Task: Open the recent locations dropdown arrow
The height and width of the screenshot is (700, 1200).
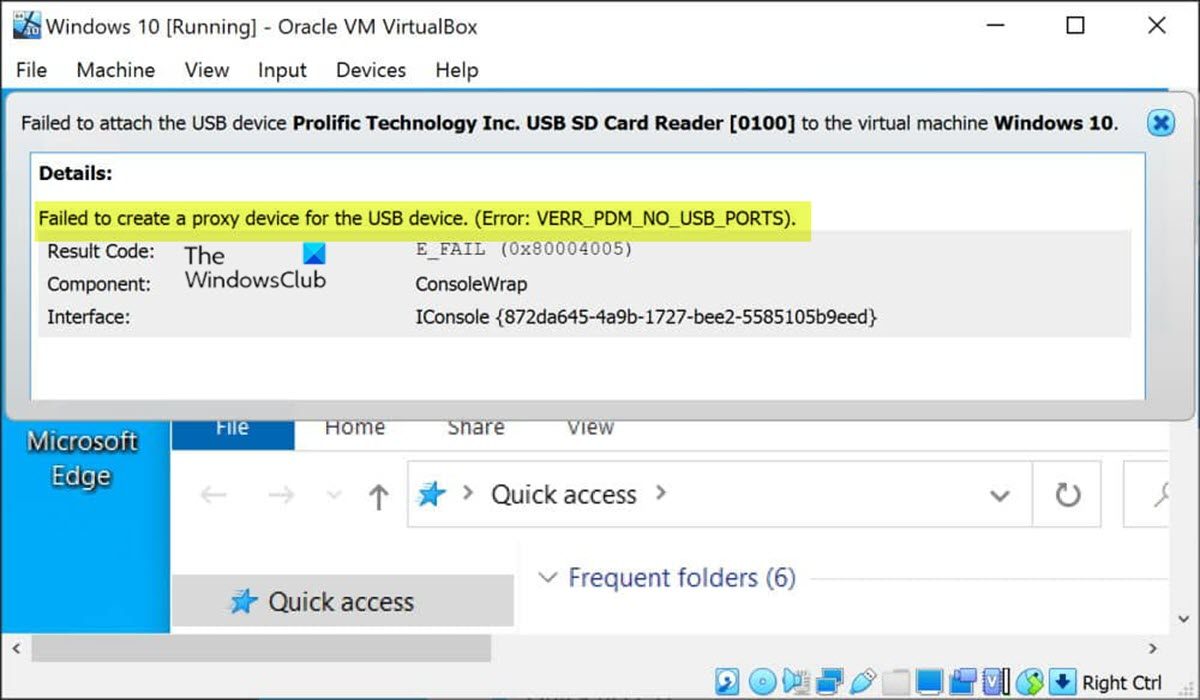Action: click(x=335, y=497)
